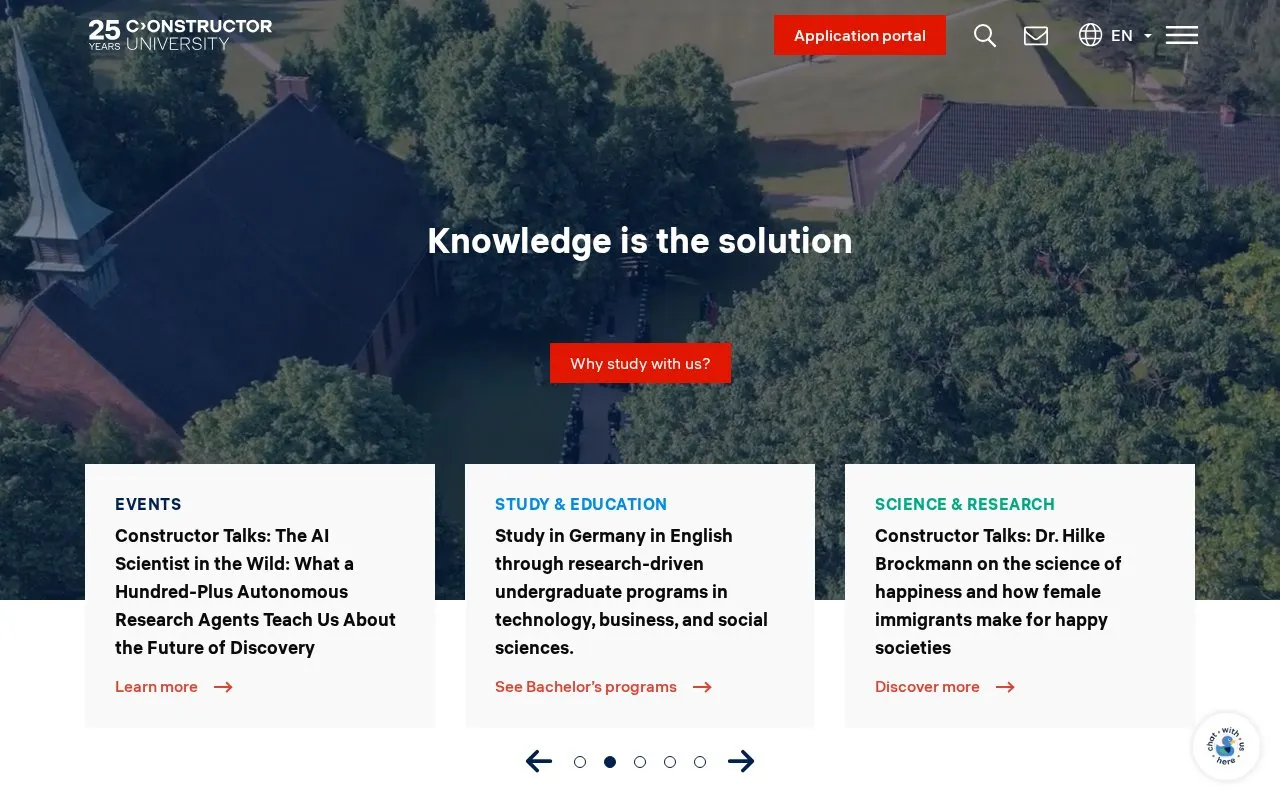Screen dimensions: 1280x800
Task: Open the chat with us widget
Action: [x=1226, y=746]
